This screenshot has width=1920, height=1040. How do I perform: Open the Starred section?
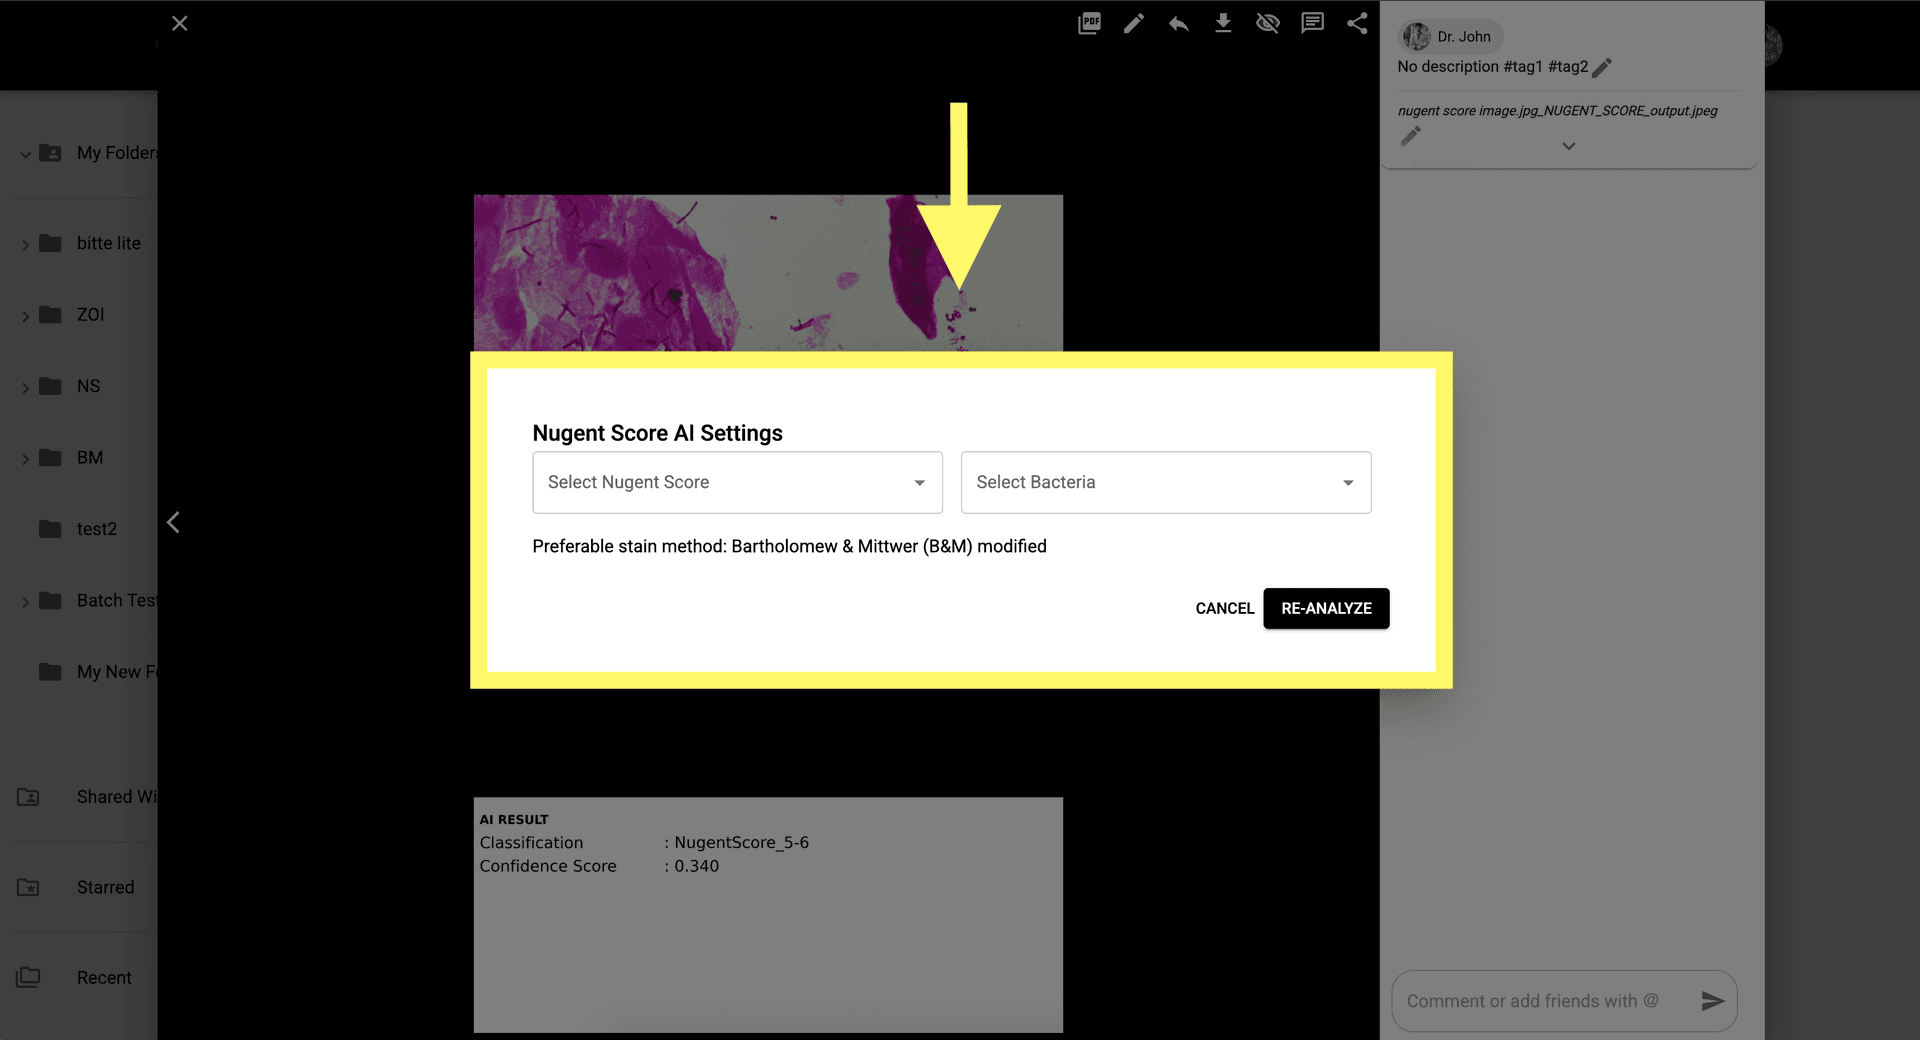click(x=105, y=887)
